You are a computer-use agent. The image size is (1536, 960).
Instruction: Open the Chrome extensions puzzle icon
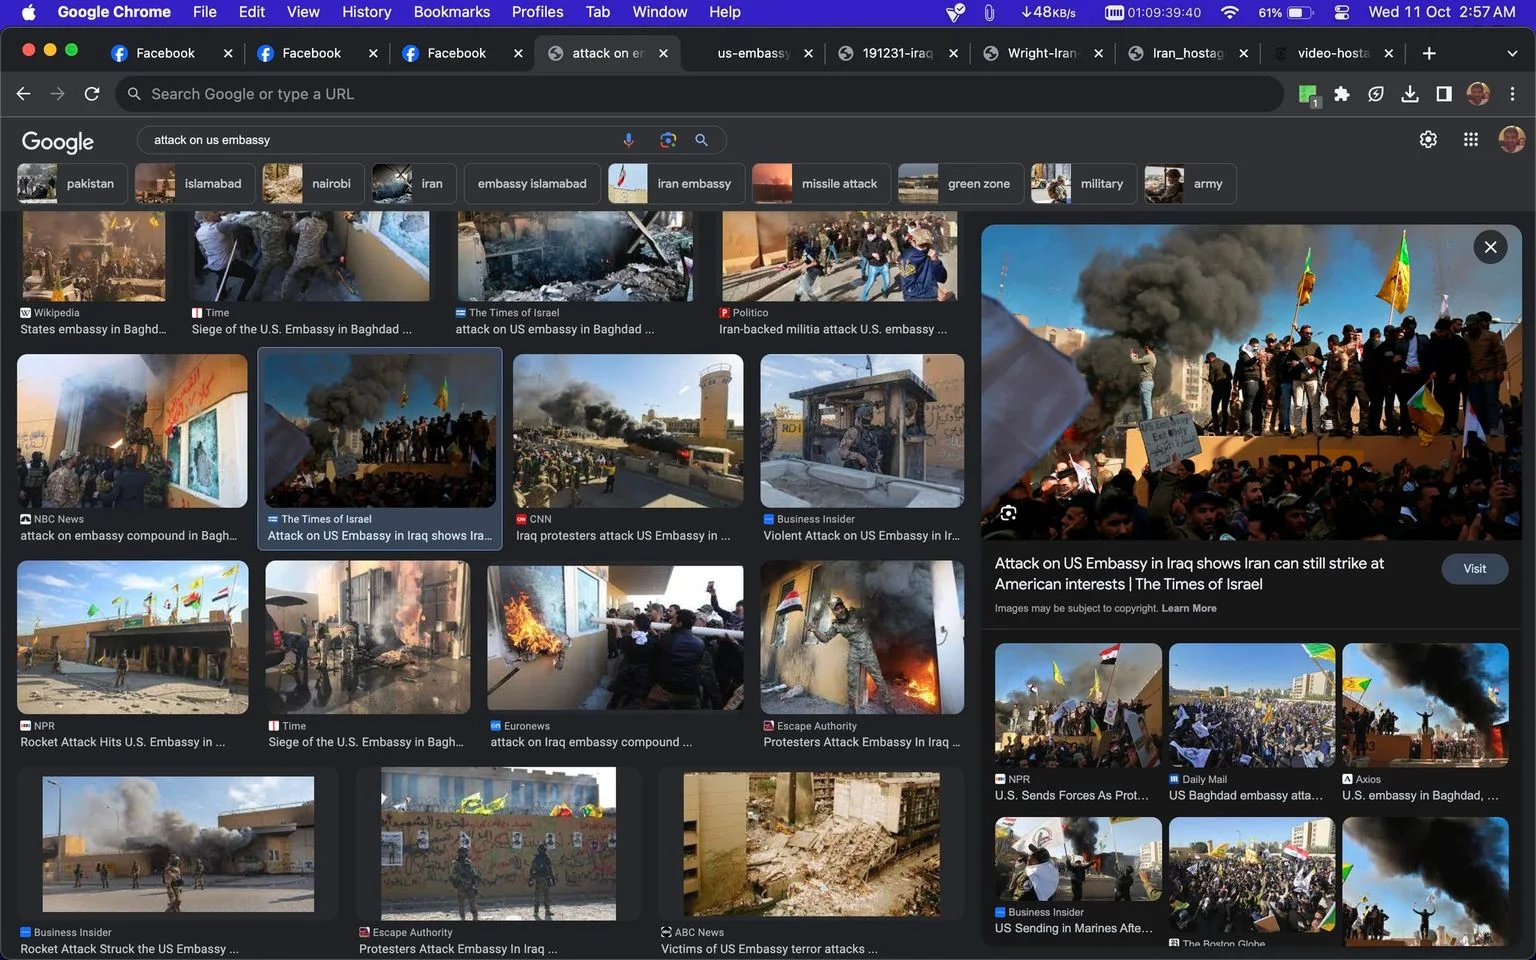tap(1342, 94)
